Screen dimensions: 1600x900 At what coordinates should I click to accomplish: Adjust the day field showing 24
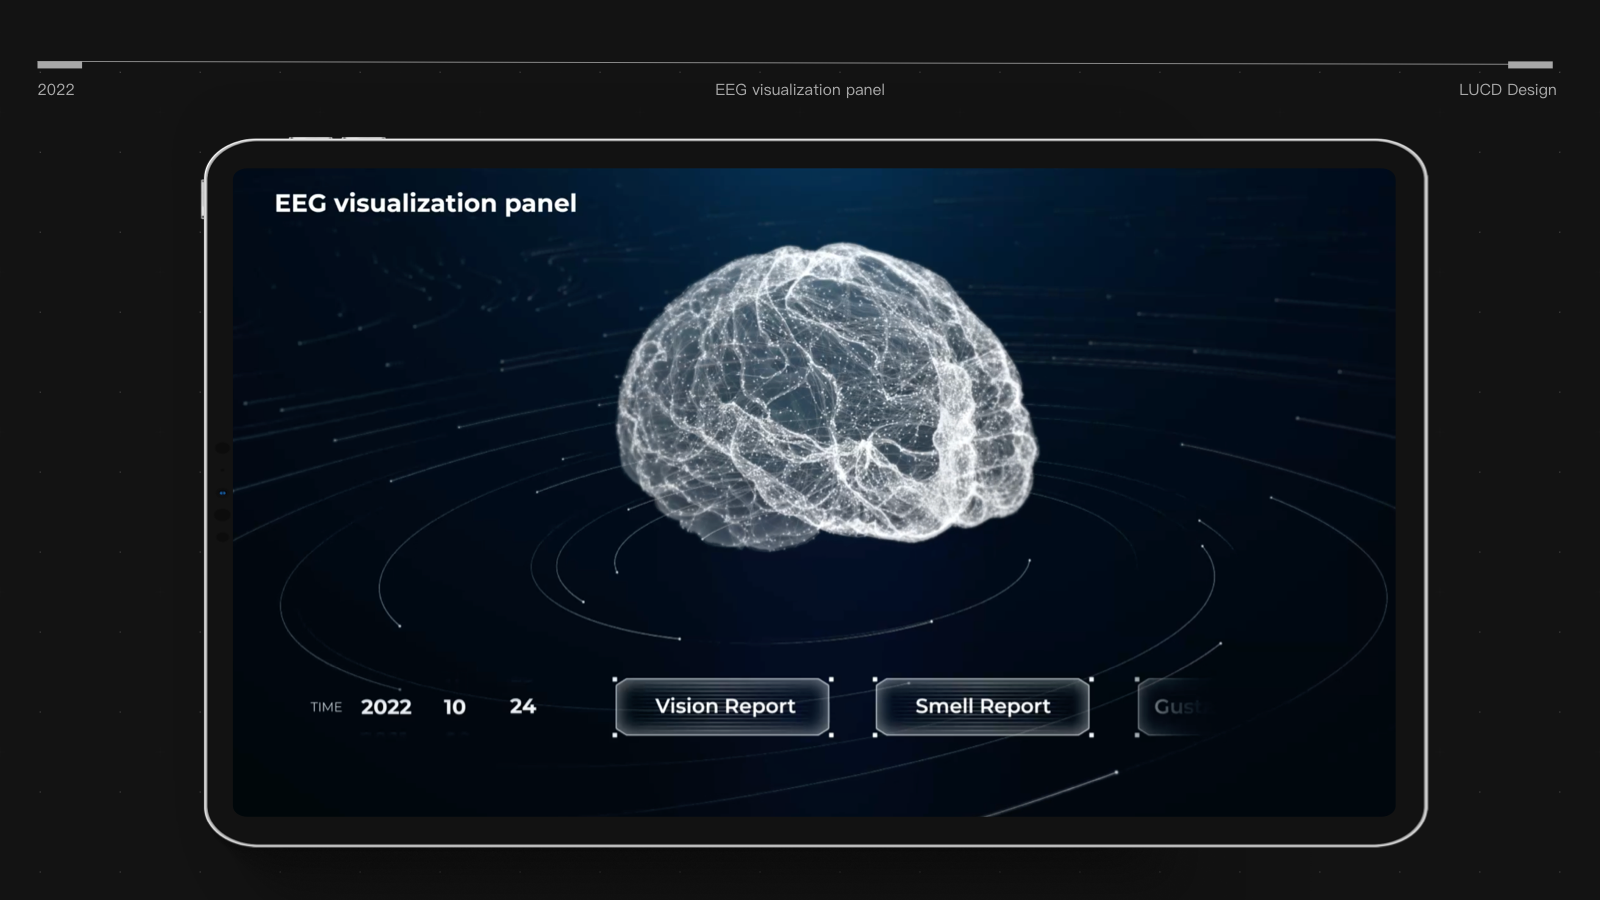[x=522, y=706]
